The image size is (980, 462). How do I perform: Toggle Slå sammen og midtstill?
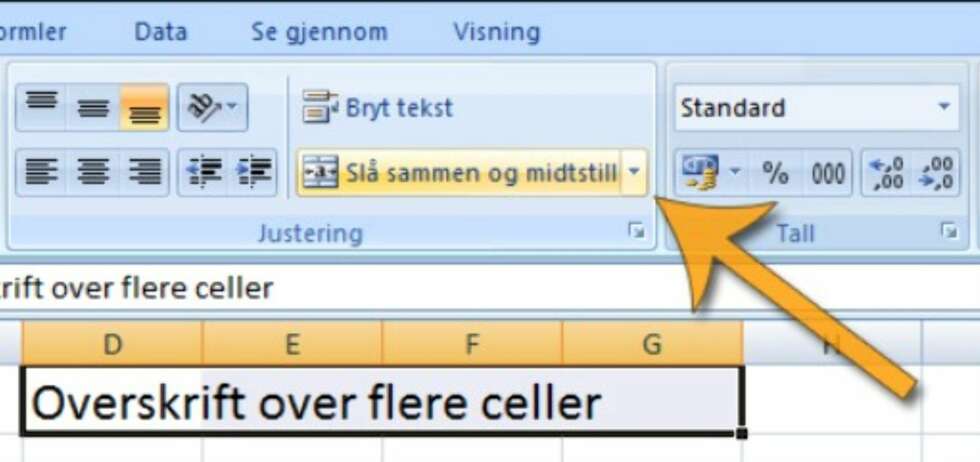[459, 172]
